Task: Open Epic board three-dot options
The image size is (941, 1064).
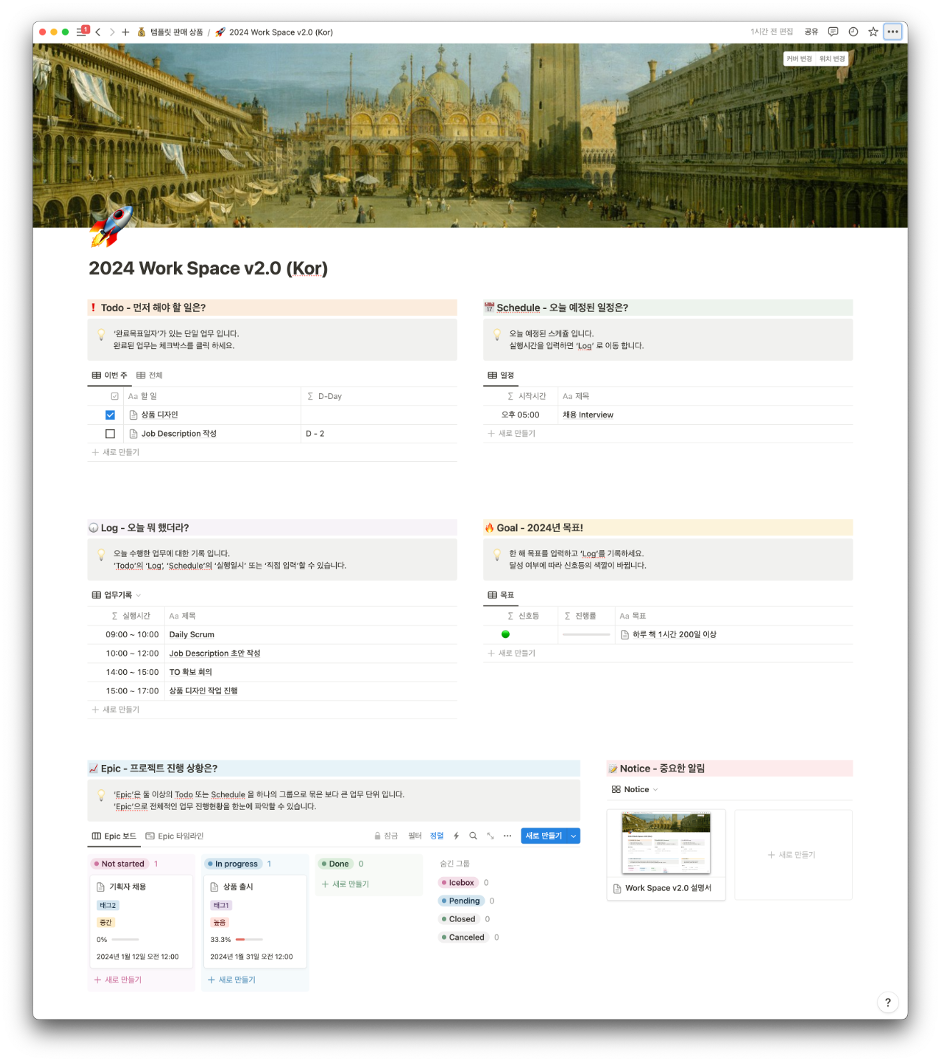Action: 507,836
